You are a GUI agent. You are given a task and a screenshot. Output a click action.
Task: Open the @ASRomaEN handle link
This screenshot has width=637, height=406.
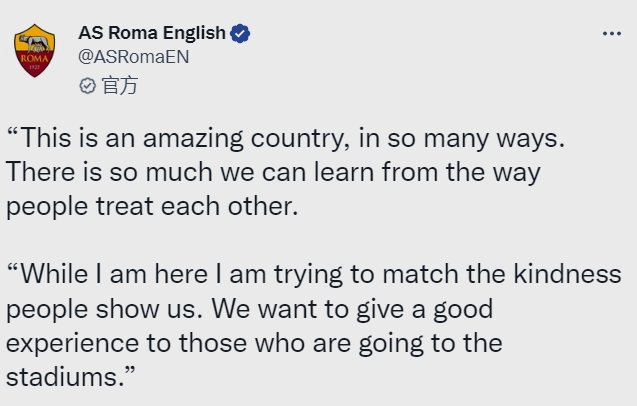pyautogui.click(x=134, y=57)
